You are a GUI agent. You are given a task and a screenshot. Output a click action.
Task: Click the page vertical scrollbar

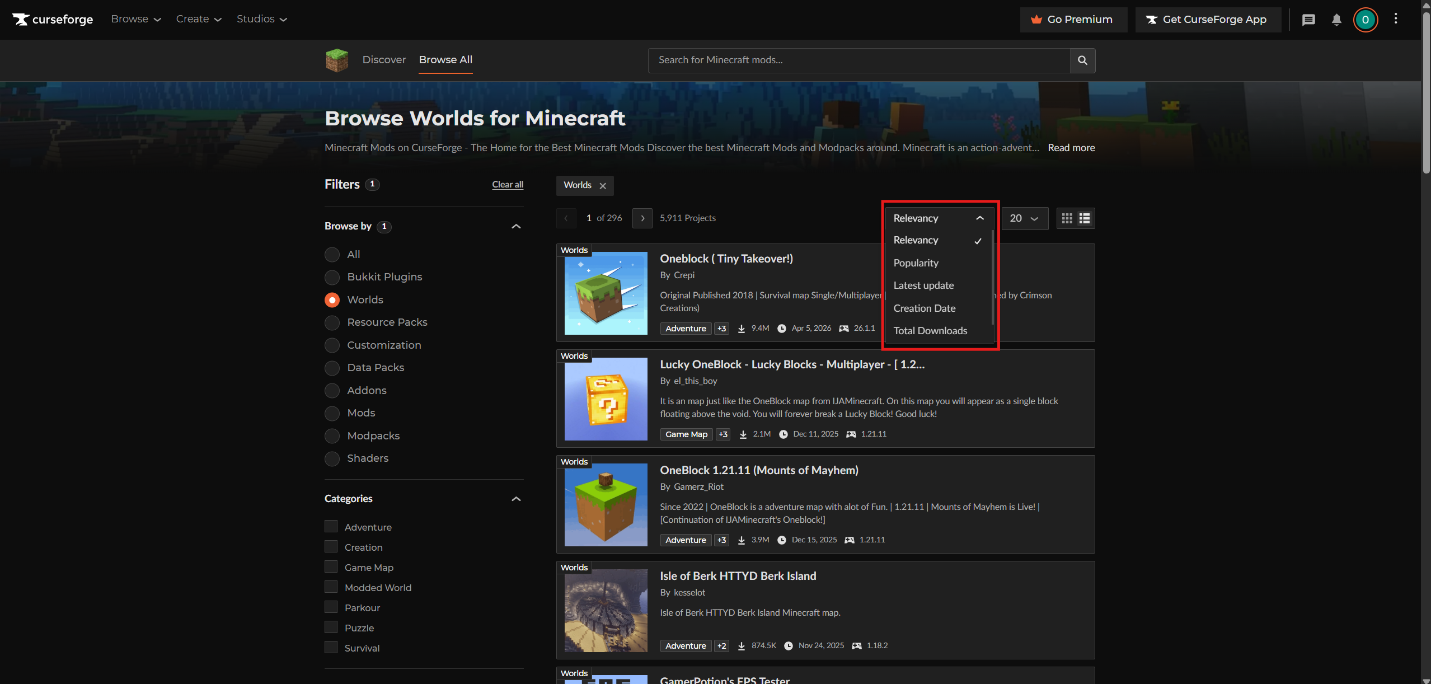coord(1425,95)
